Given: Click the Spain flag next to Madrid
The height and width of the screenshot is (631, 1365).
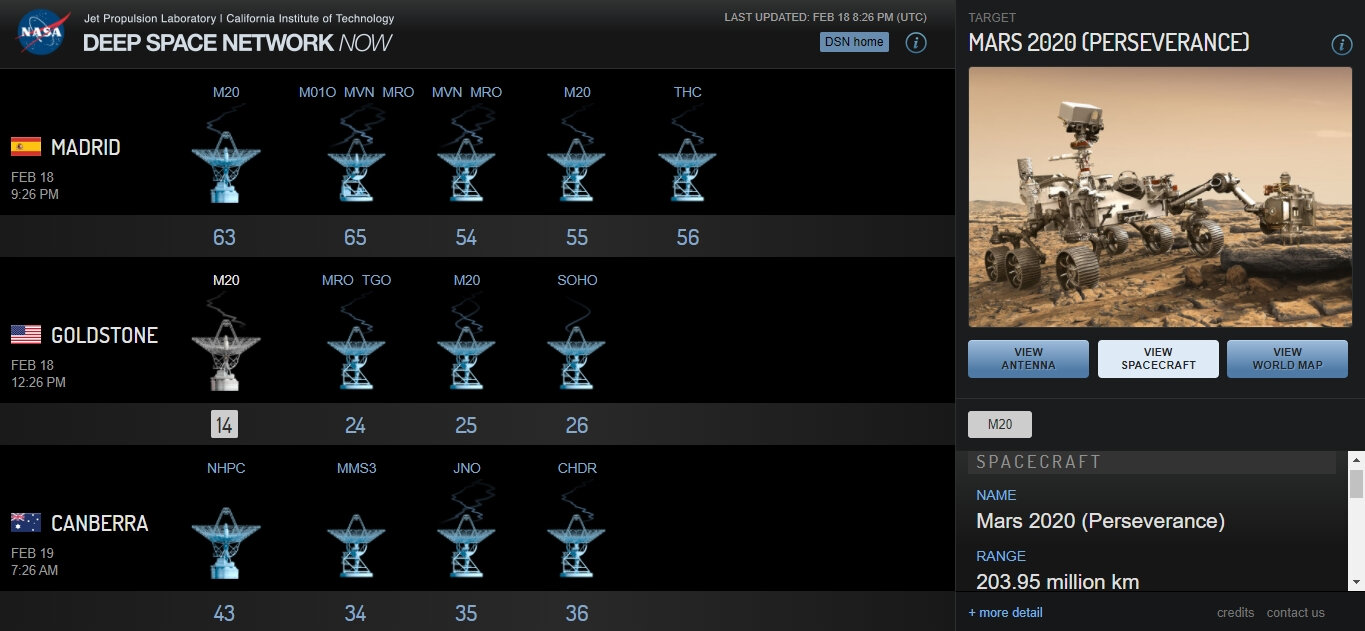Looking at the screenshot, I should [x=26, y=147].
